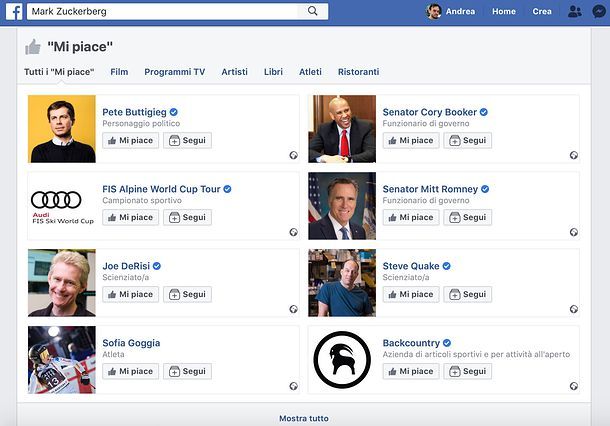Click the globe privacy icon on Sofia Goggia card

[x=293, y=386]
